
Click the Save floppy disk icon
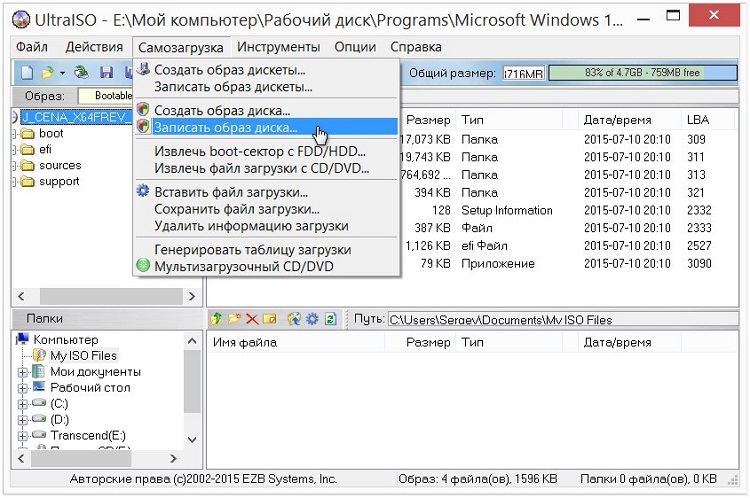(106, 73)
